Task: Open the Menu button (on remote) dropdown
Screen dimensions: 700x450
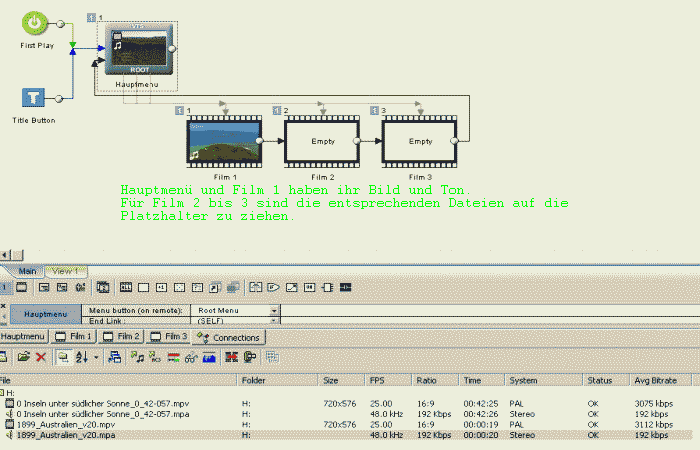Action: [x=274, y=311]
